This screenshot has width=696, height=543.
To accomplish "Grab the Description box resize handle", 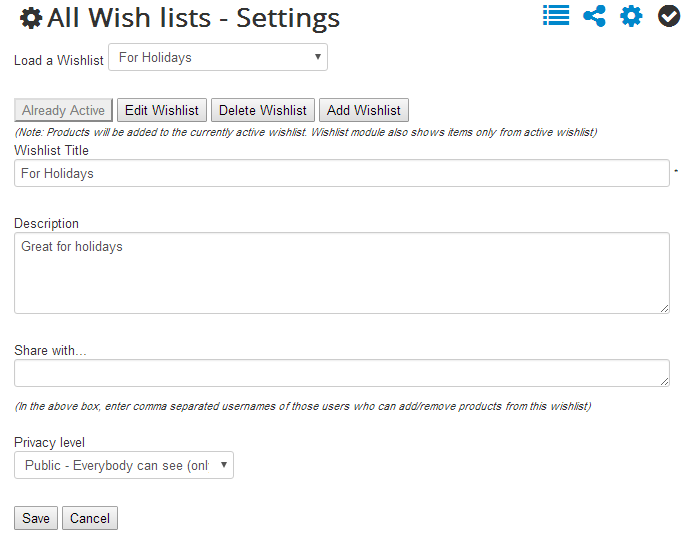I will (664, 308).
